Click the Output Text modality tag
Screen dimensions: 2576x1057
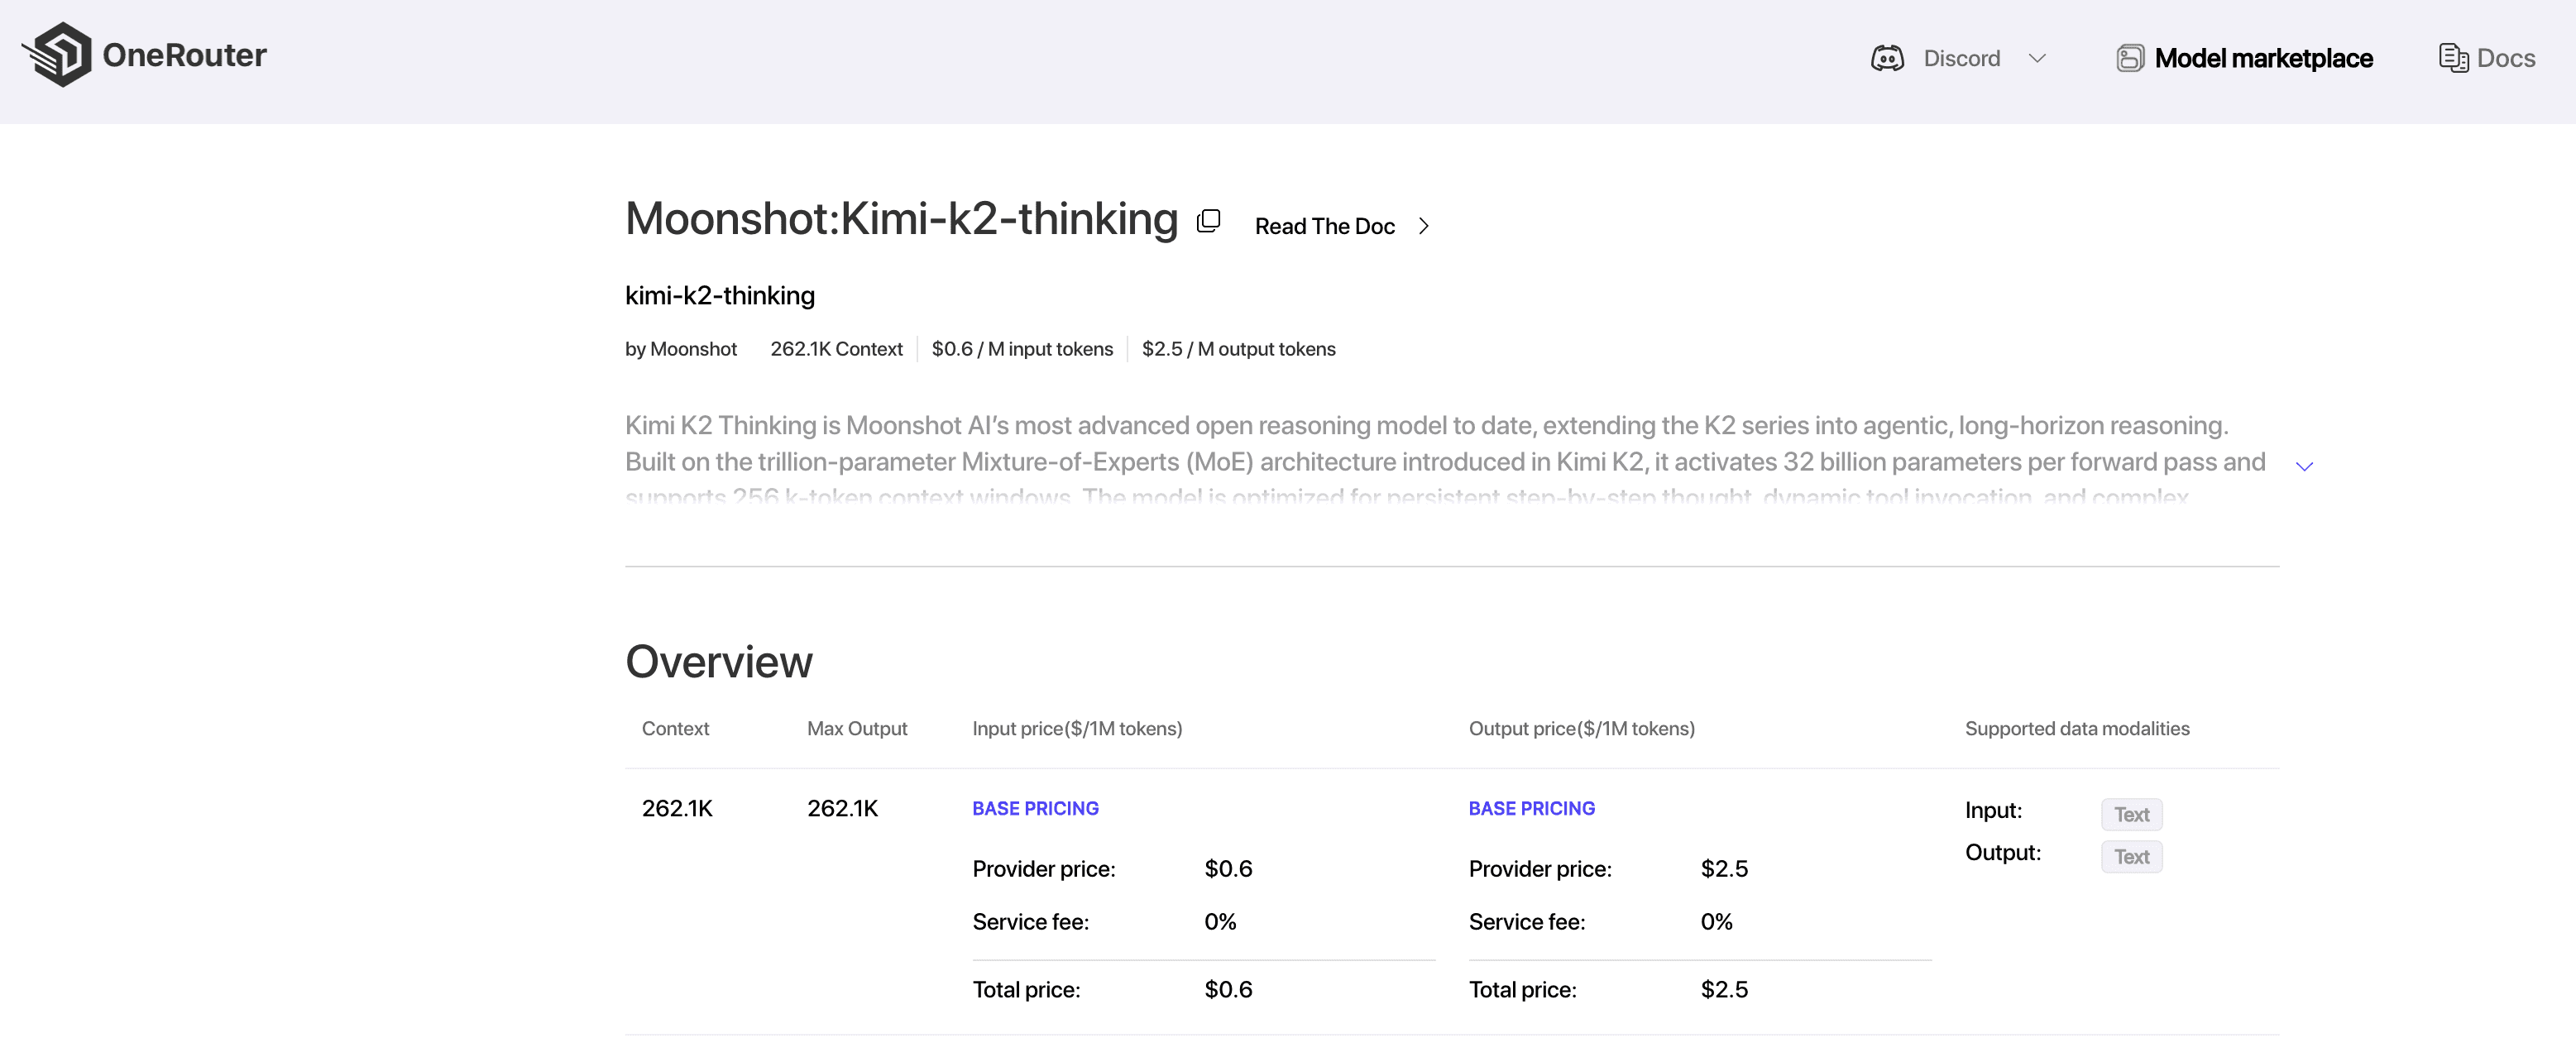2131,857
